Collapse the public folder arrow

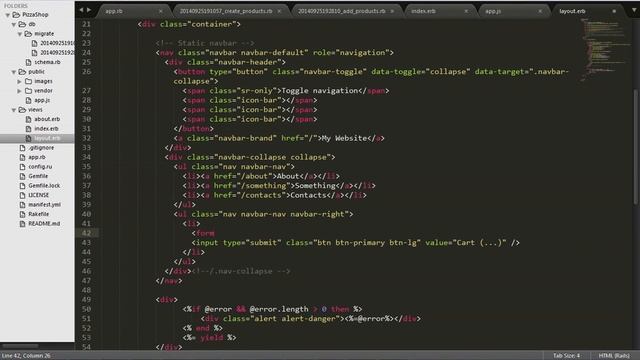[x=14, y=72]
